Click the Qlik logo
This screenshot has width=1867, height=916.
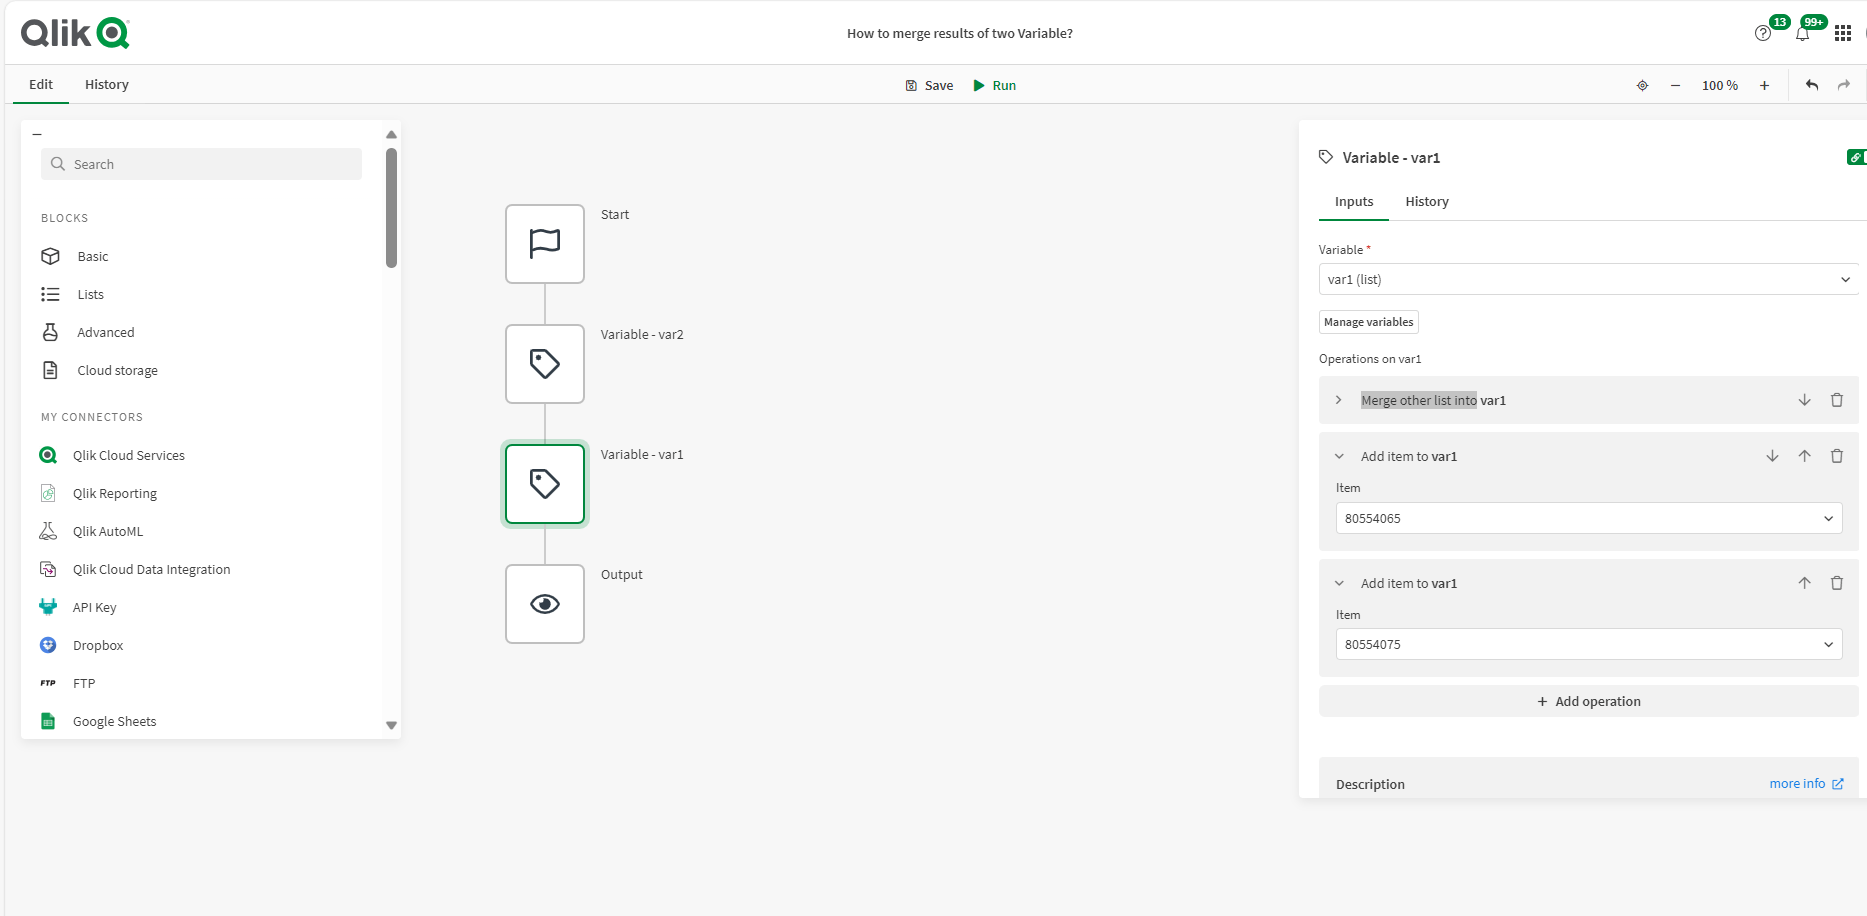click(75, 33)
